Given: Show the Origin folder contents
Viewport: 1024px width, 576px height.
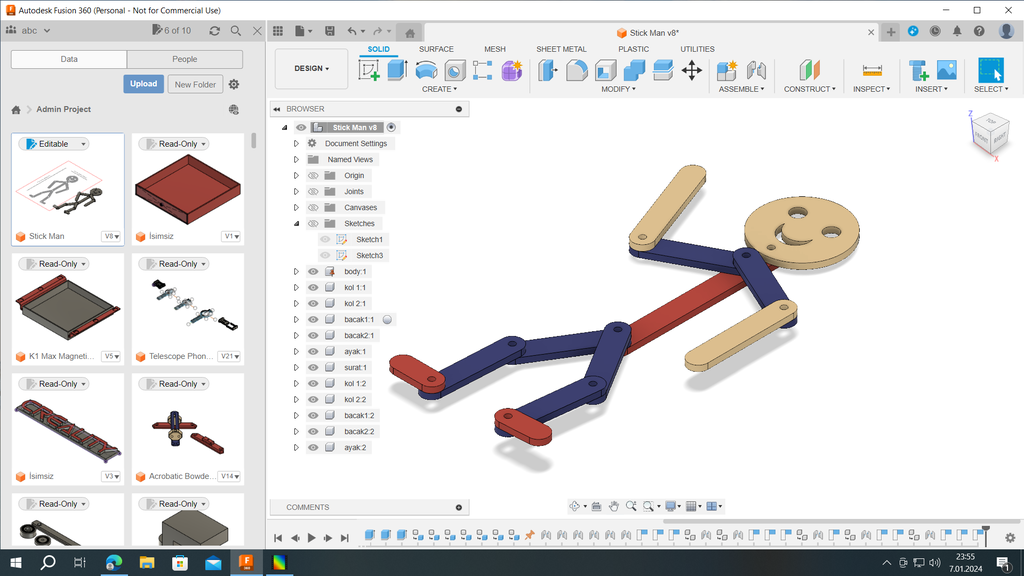Looking at the screenshot, I should point(296,175).
